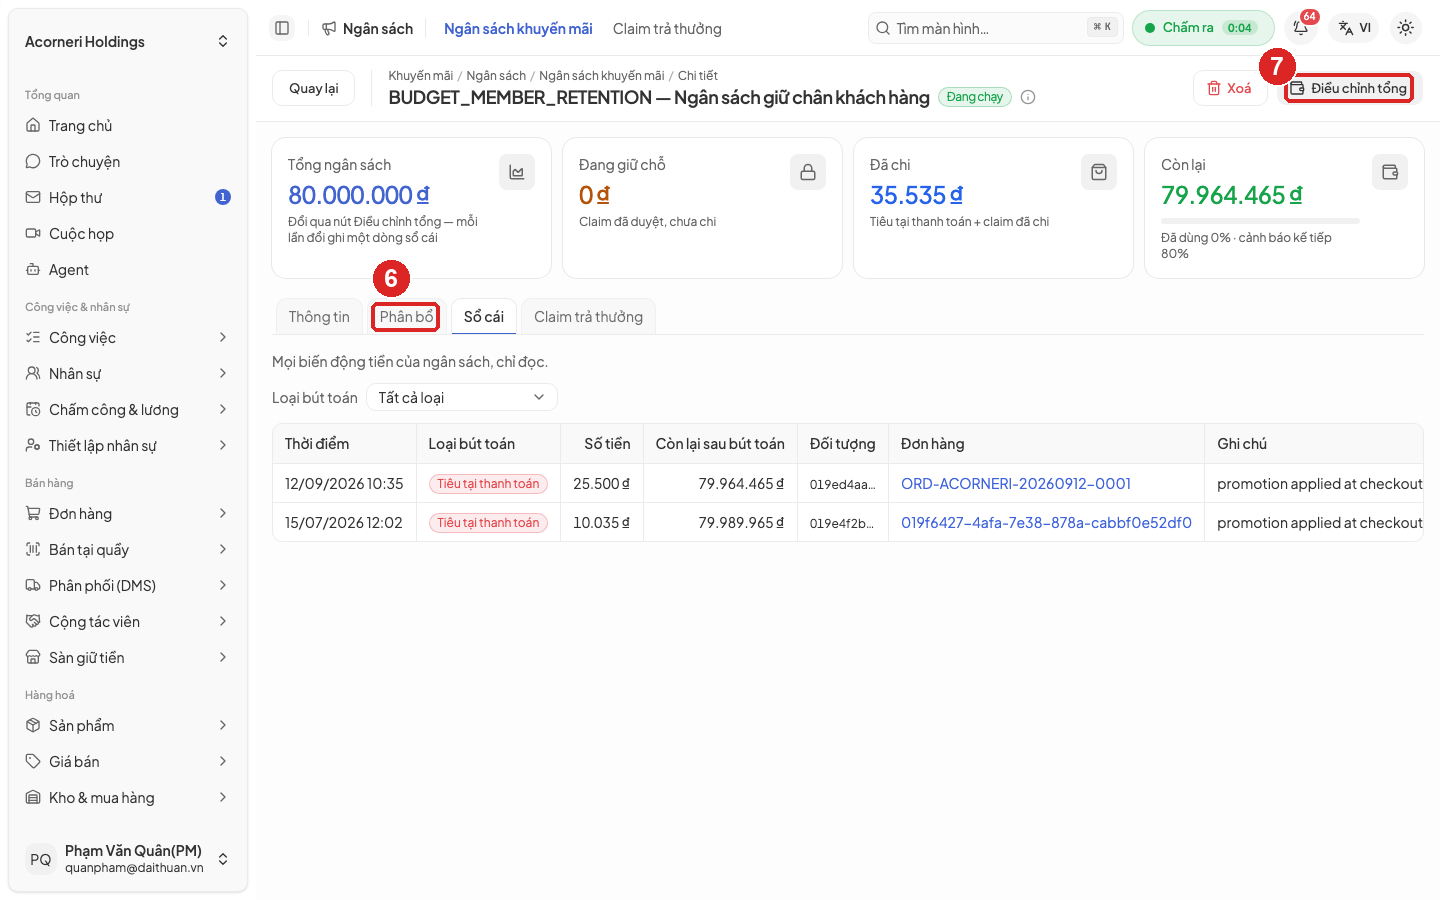Click the info icon beside Đang chạy
This screenshot has width=1440, height=900.
tap(1028, 97)
